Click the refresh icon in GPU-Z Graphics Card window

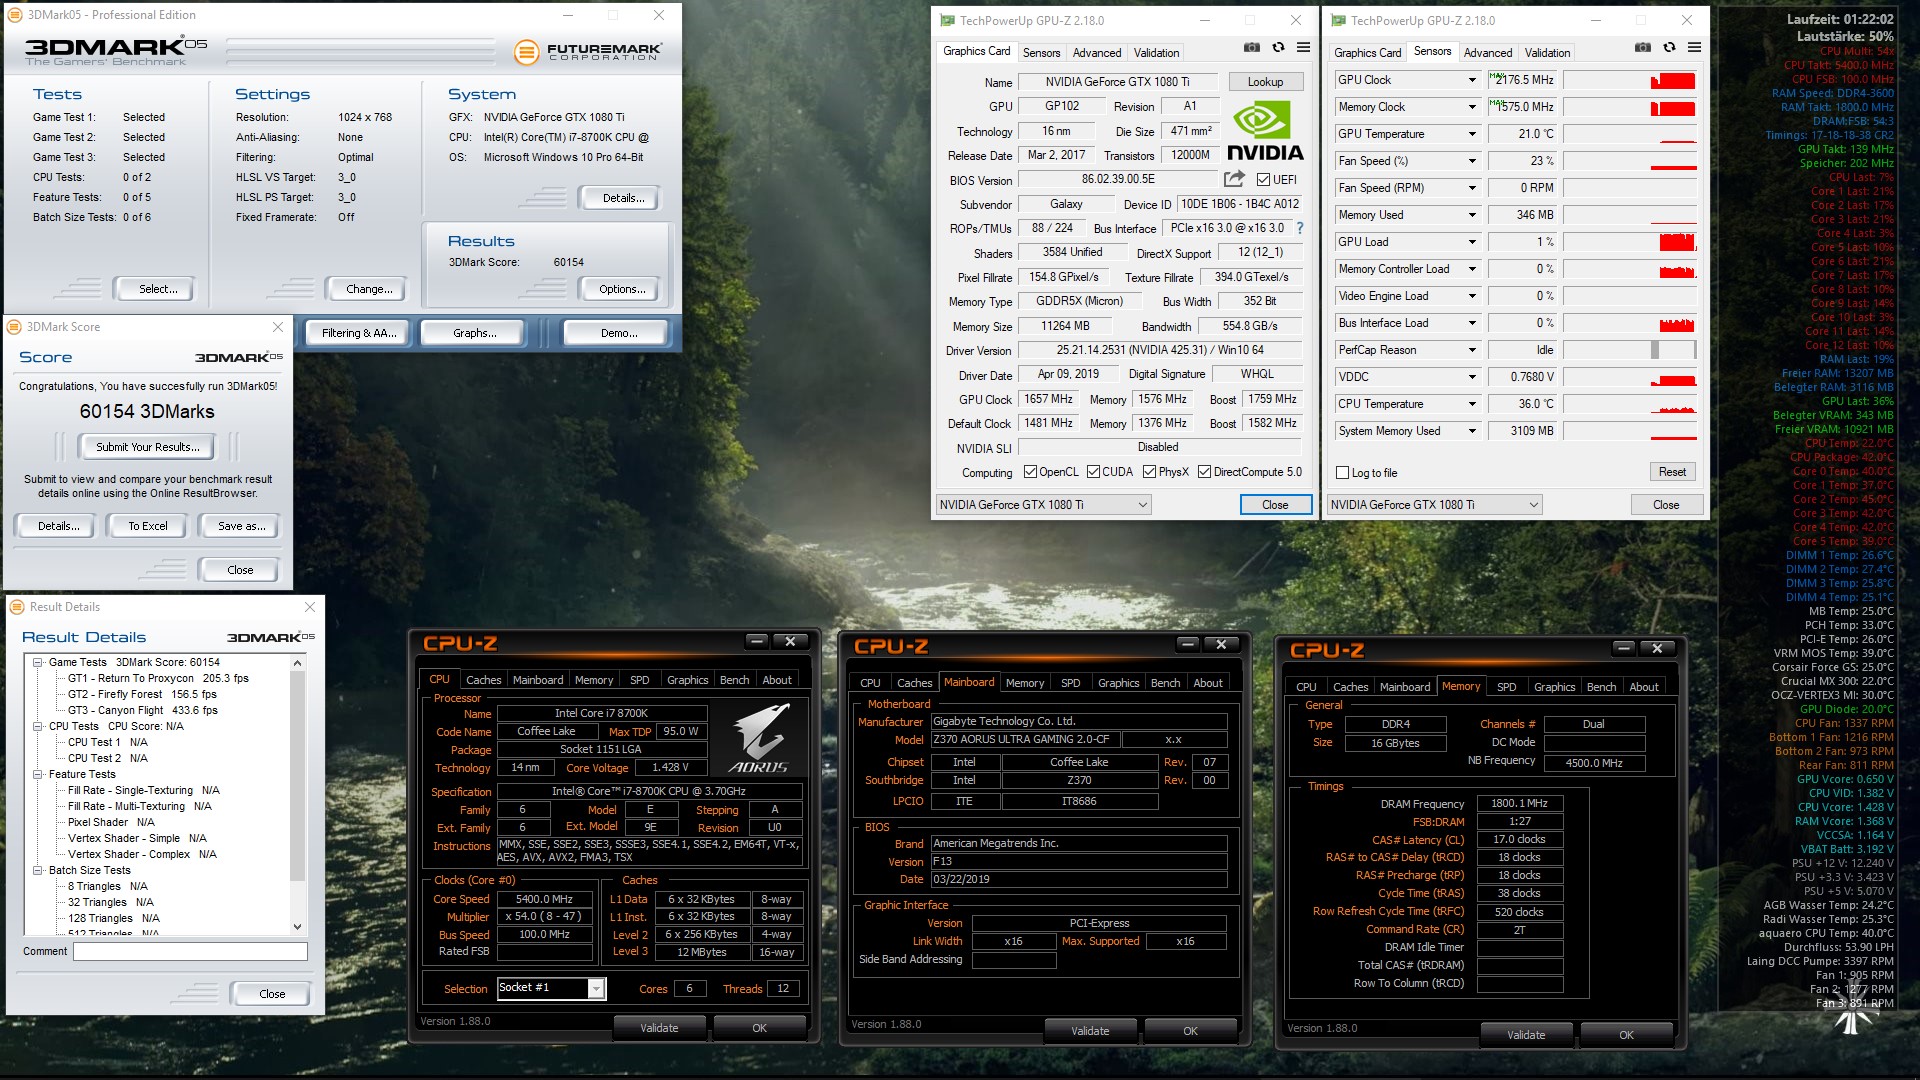pyautogui.click(x=1278, y=47)
